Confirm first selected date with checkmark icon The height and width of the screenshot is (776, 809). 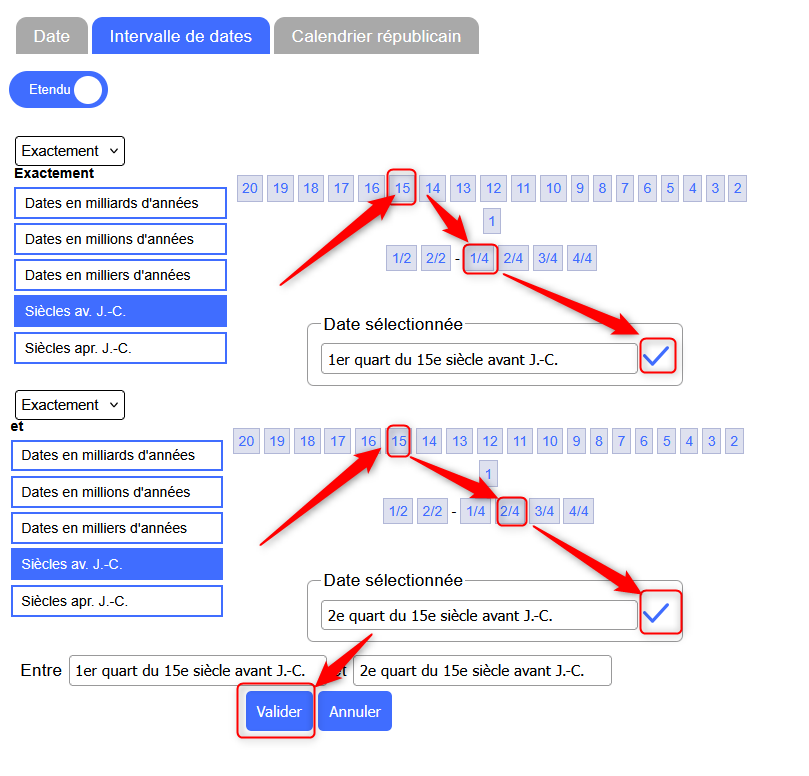point(657,357)
